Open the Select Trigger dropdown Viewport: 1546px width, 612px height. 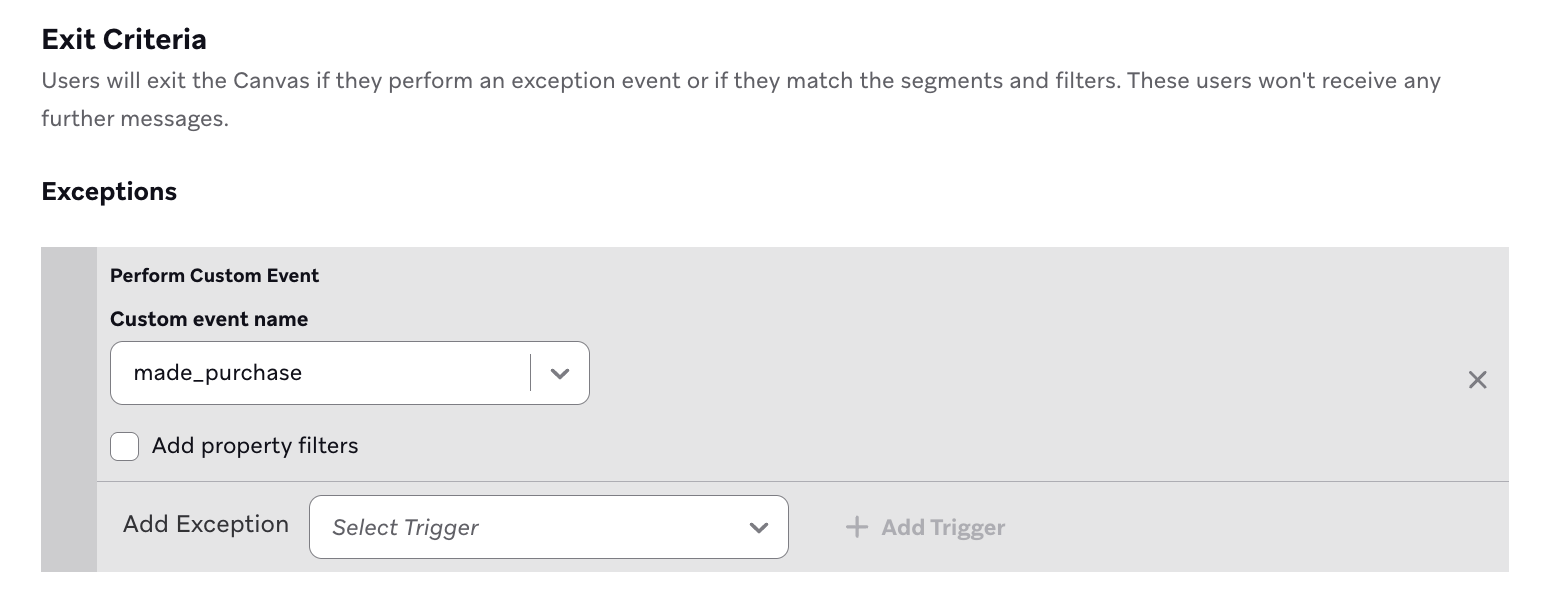click(x=549, y=527)
